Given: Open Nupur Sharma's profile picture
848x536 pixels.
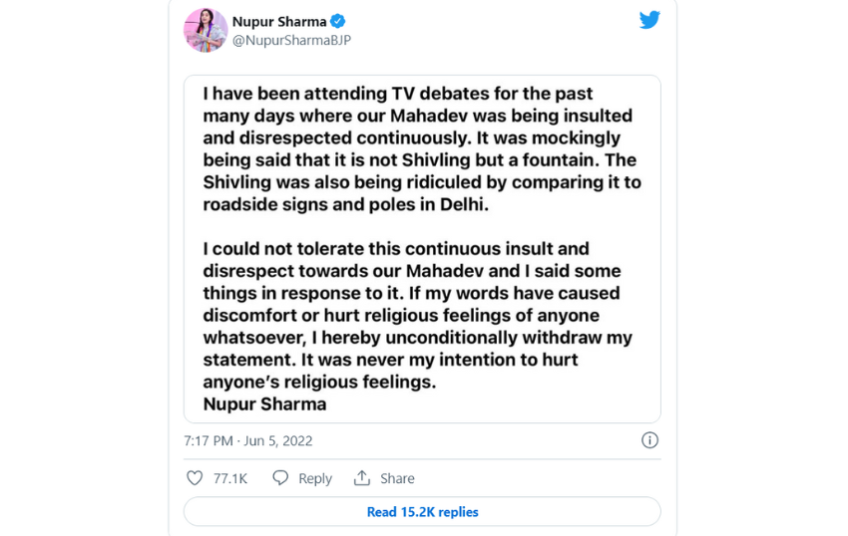Looking at the screenshot, I should point(206,30).
